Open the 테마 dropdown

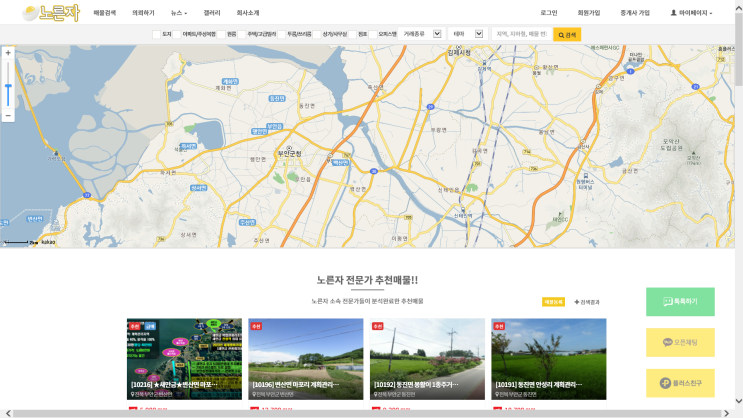tap(468, 34)
